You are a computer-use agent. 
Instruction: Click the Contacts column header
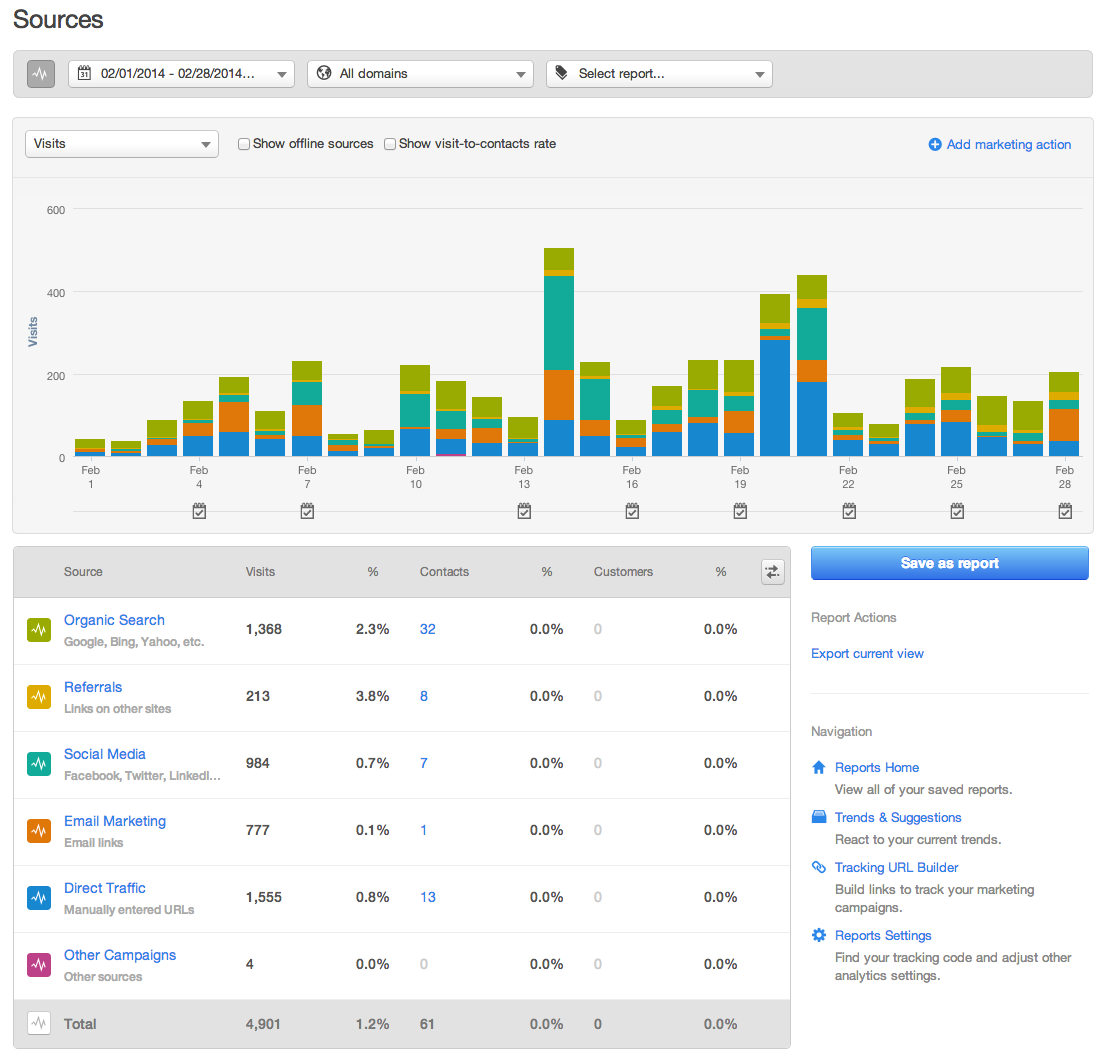coord(444,572)
